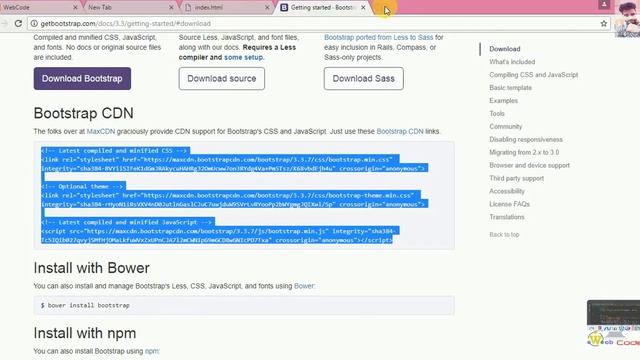The image size is (640, 360).
Task: Reload the page with refresh icon
Action: tap(18, 23)
